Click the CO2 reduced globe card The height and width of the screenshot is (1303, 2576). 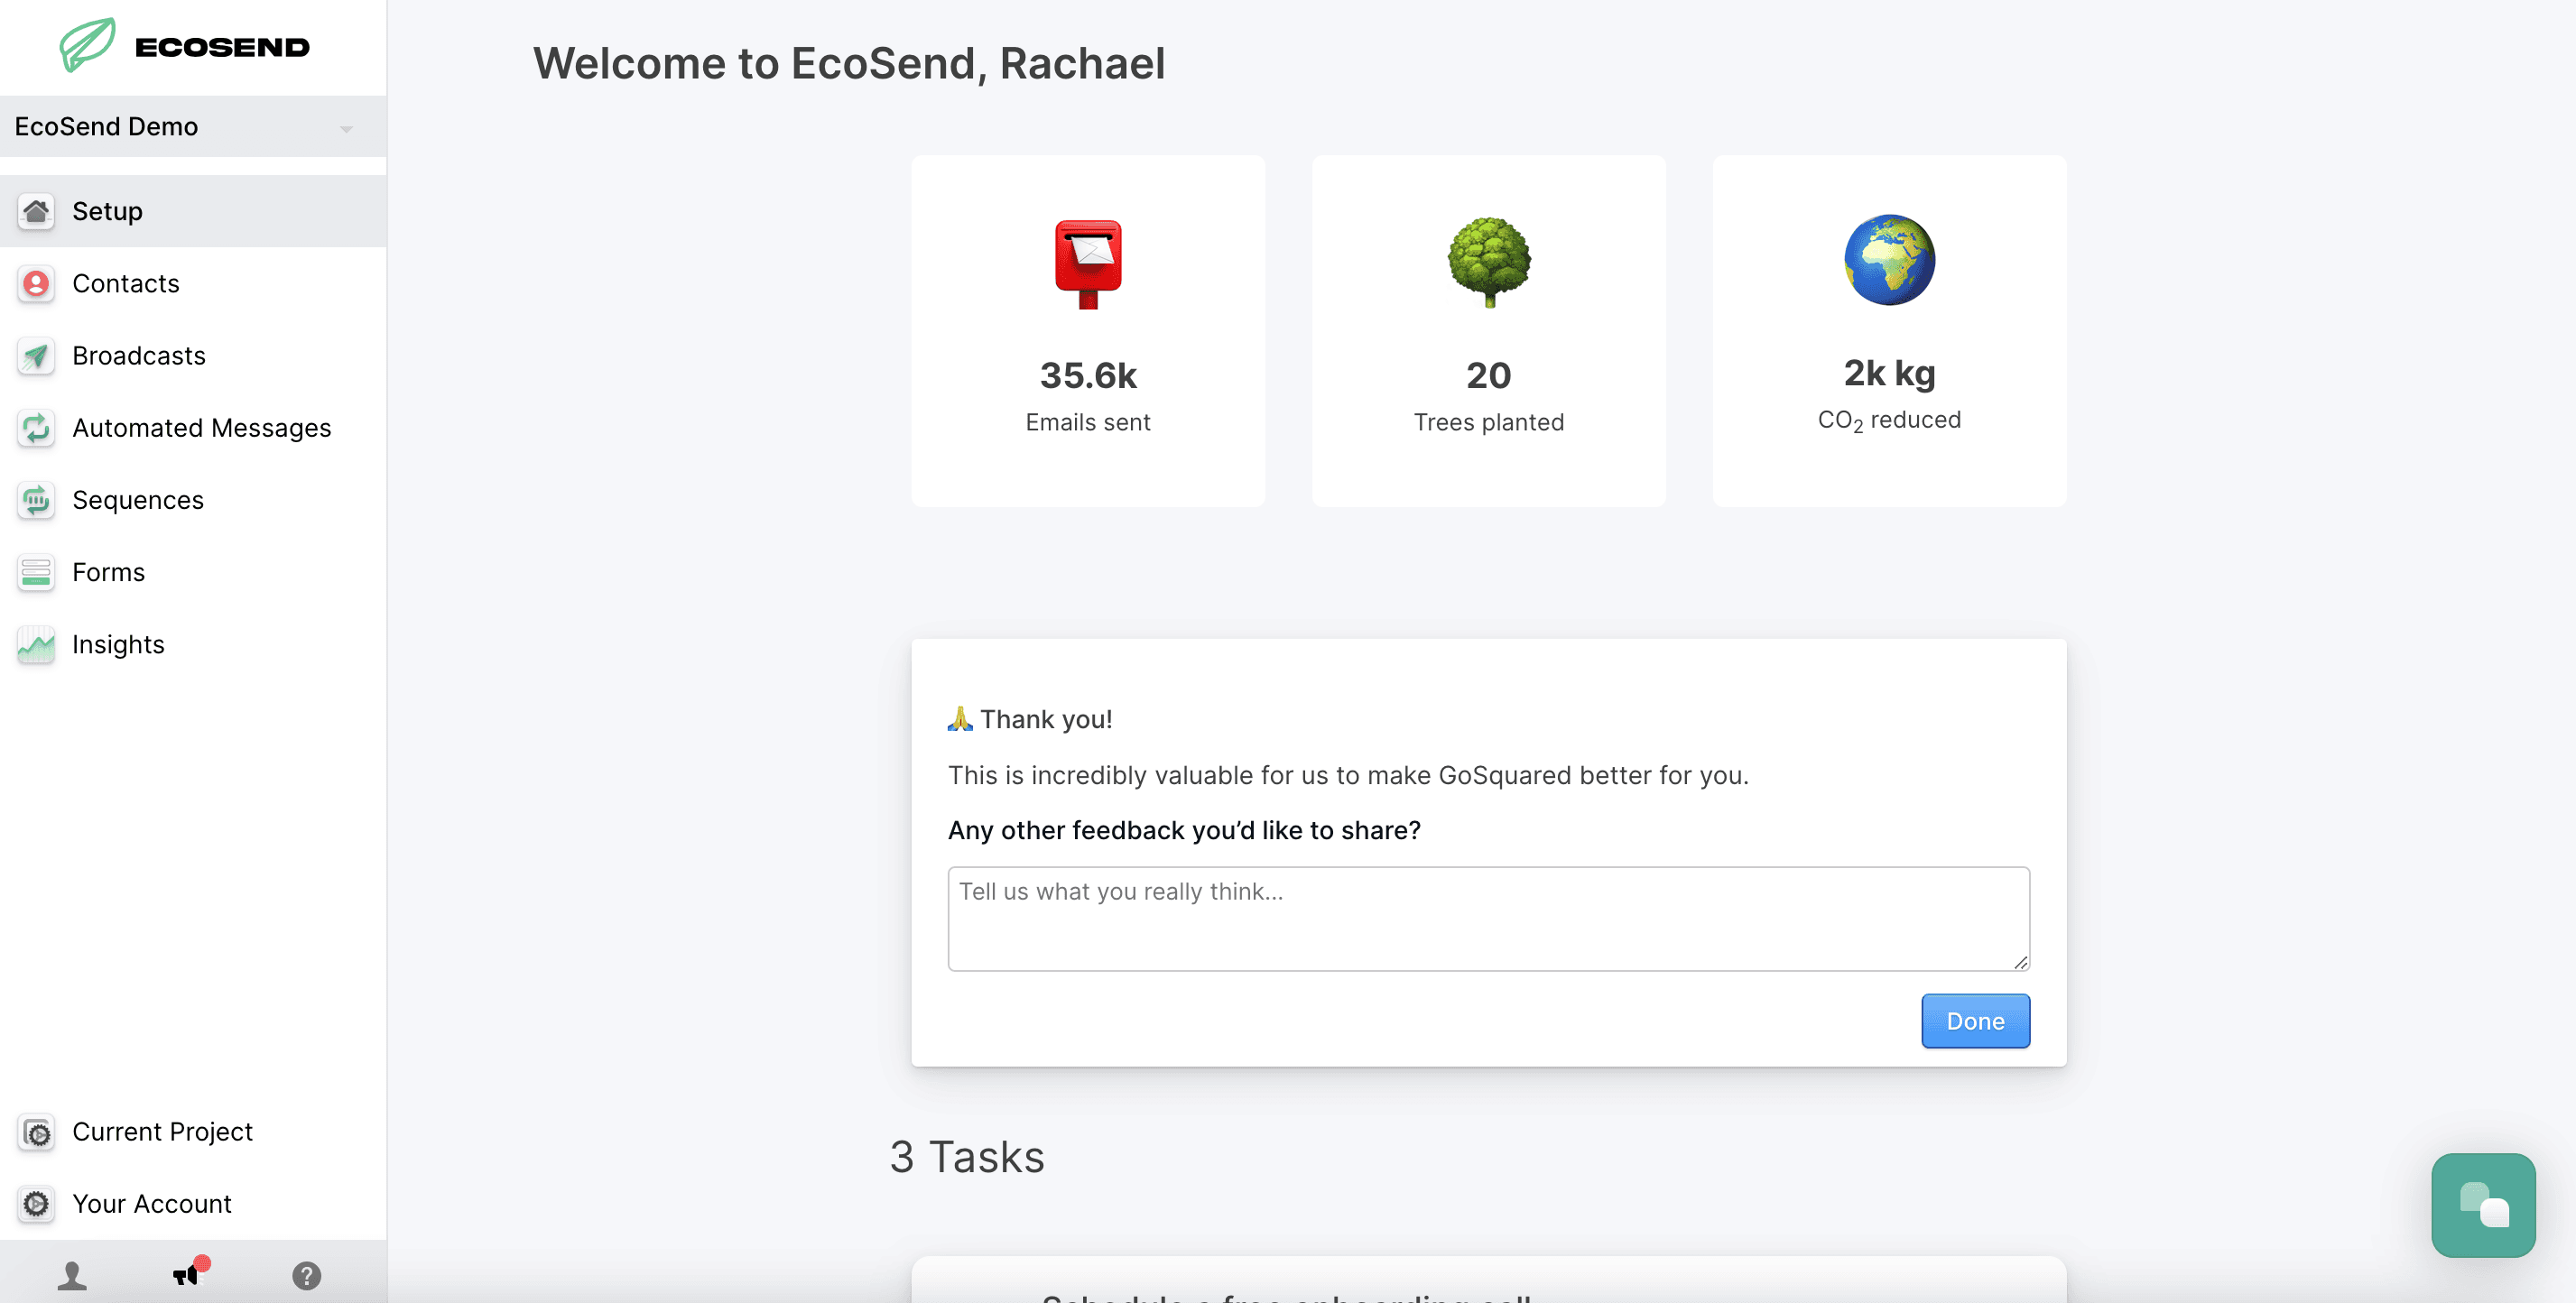click(1888, 331)
